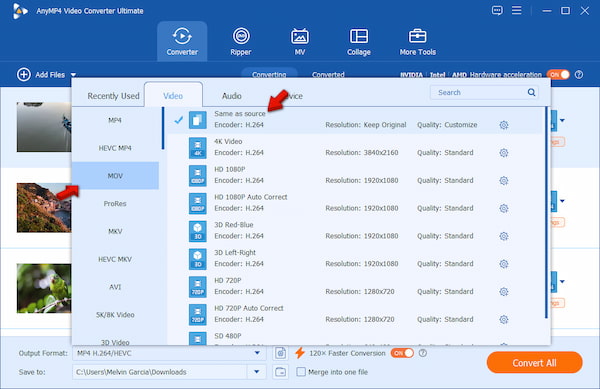Select HEVC MP4 format
This screenshot has height=389, width=600.
(115, 148)
